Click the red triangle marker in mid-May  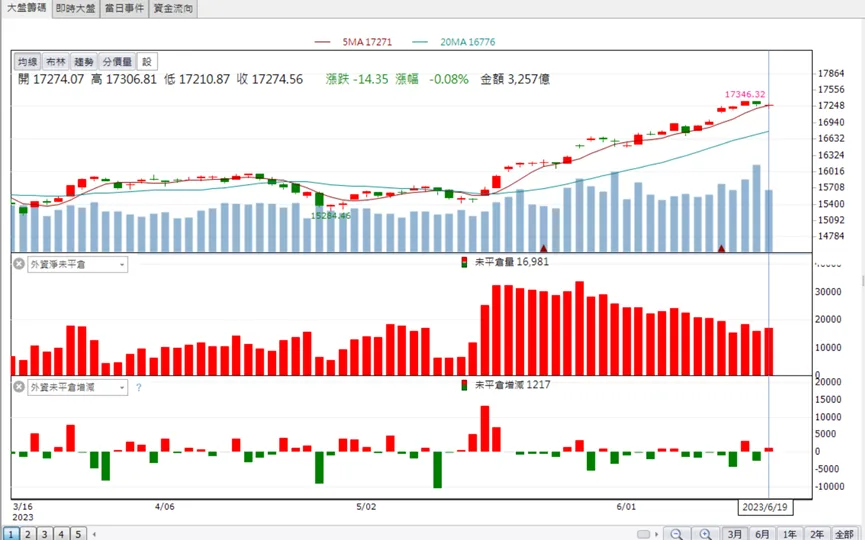543,249
